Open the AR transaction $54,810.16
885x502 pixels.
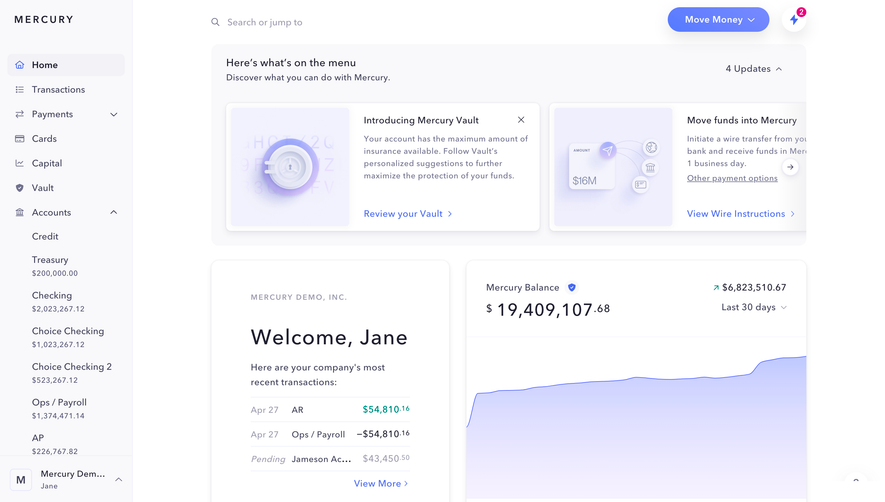click(330, 409)
